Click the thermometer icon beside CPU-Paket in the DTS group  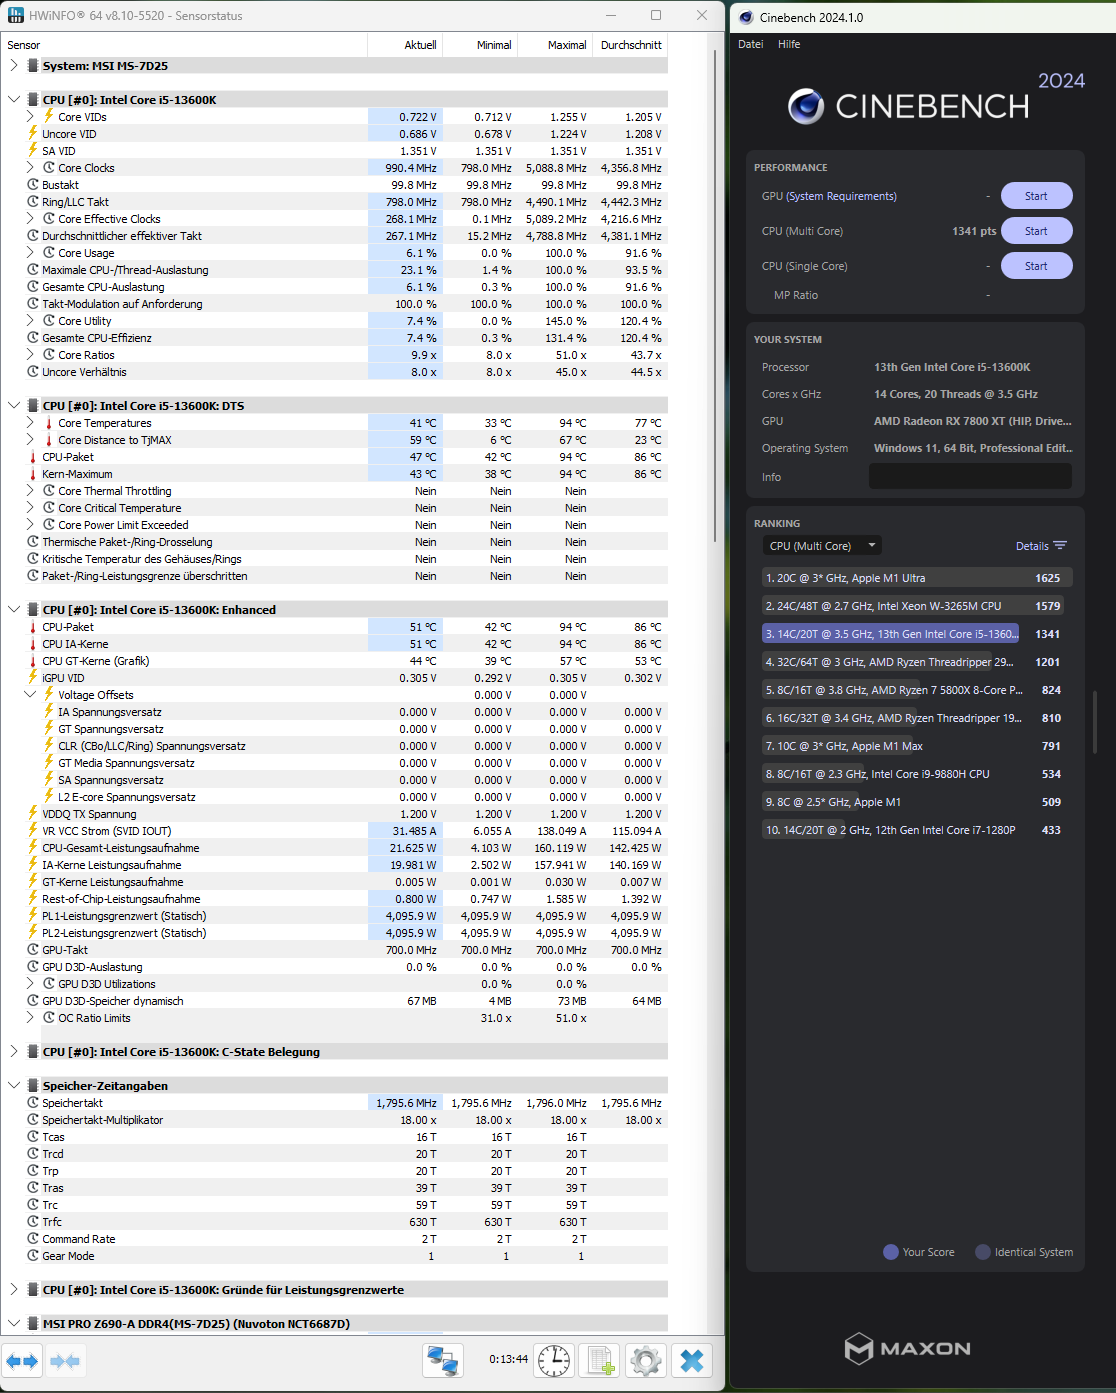pyautogui.click(x=33, y=457)
